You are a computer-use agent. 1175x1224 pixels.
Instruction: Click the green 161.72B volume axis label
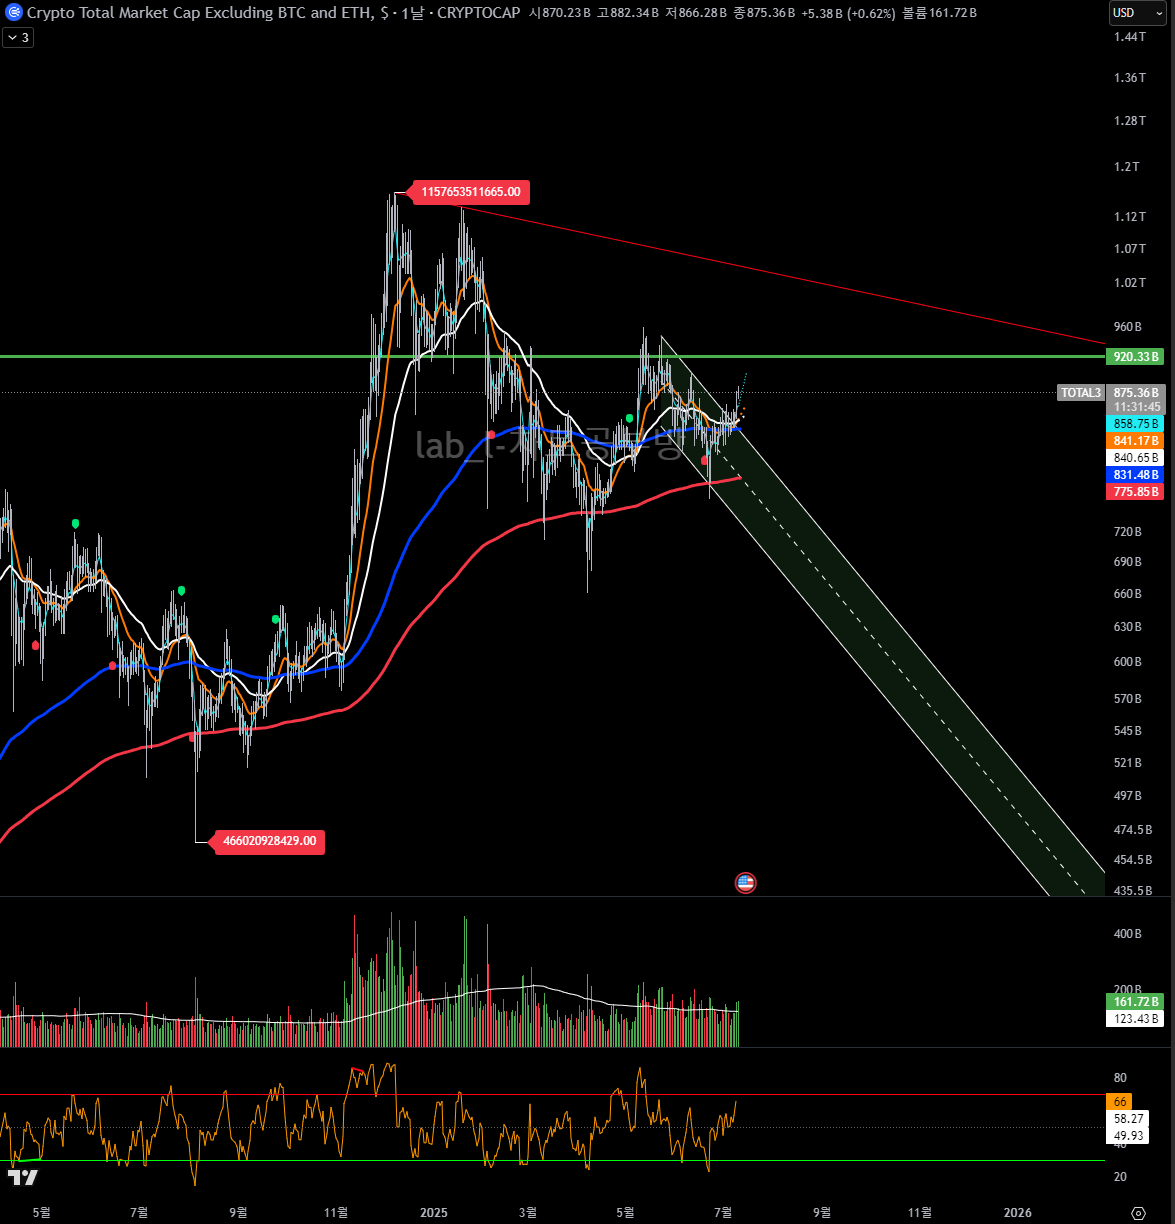(1136, 1002)
